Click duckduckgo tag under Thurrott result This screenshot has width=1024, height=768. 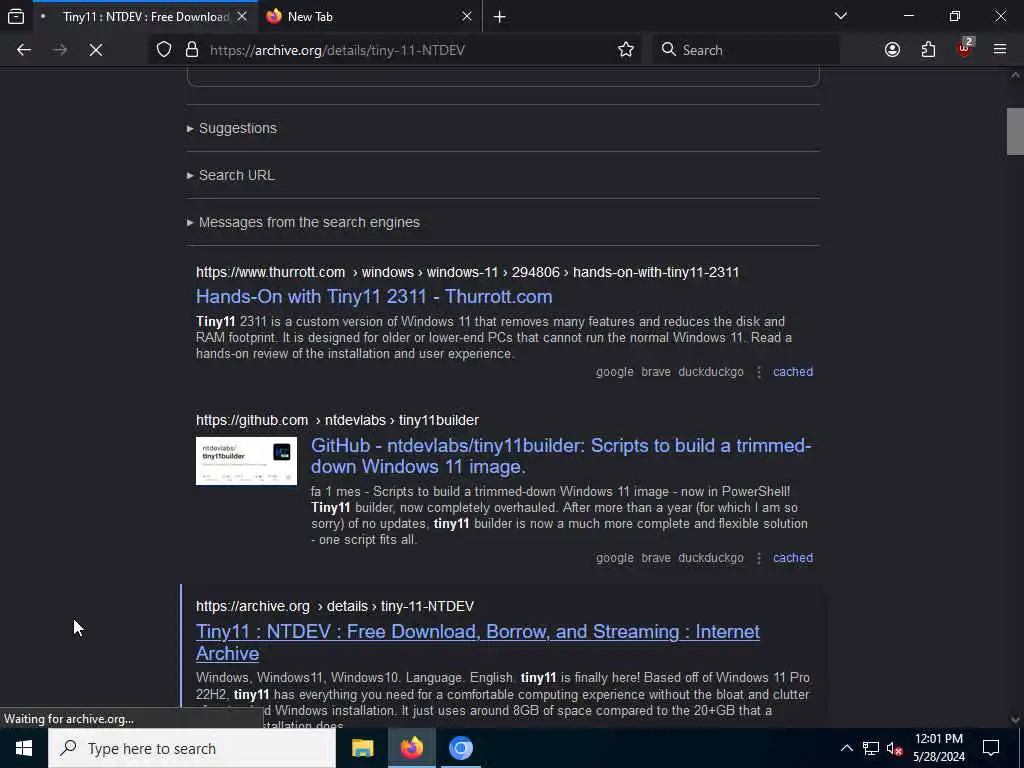(711, 372)
